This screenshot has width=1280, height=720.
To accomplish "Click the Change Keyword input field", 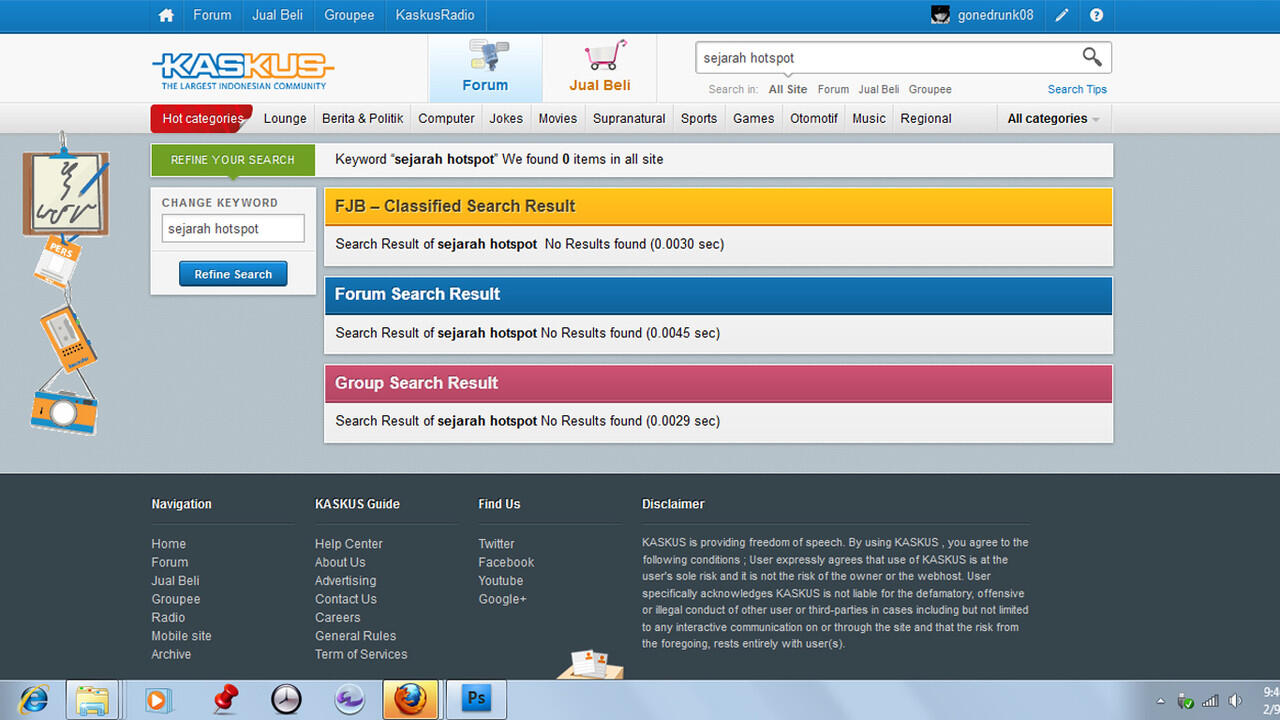I will coord(233,229).
